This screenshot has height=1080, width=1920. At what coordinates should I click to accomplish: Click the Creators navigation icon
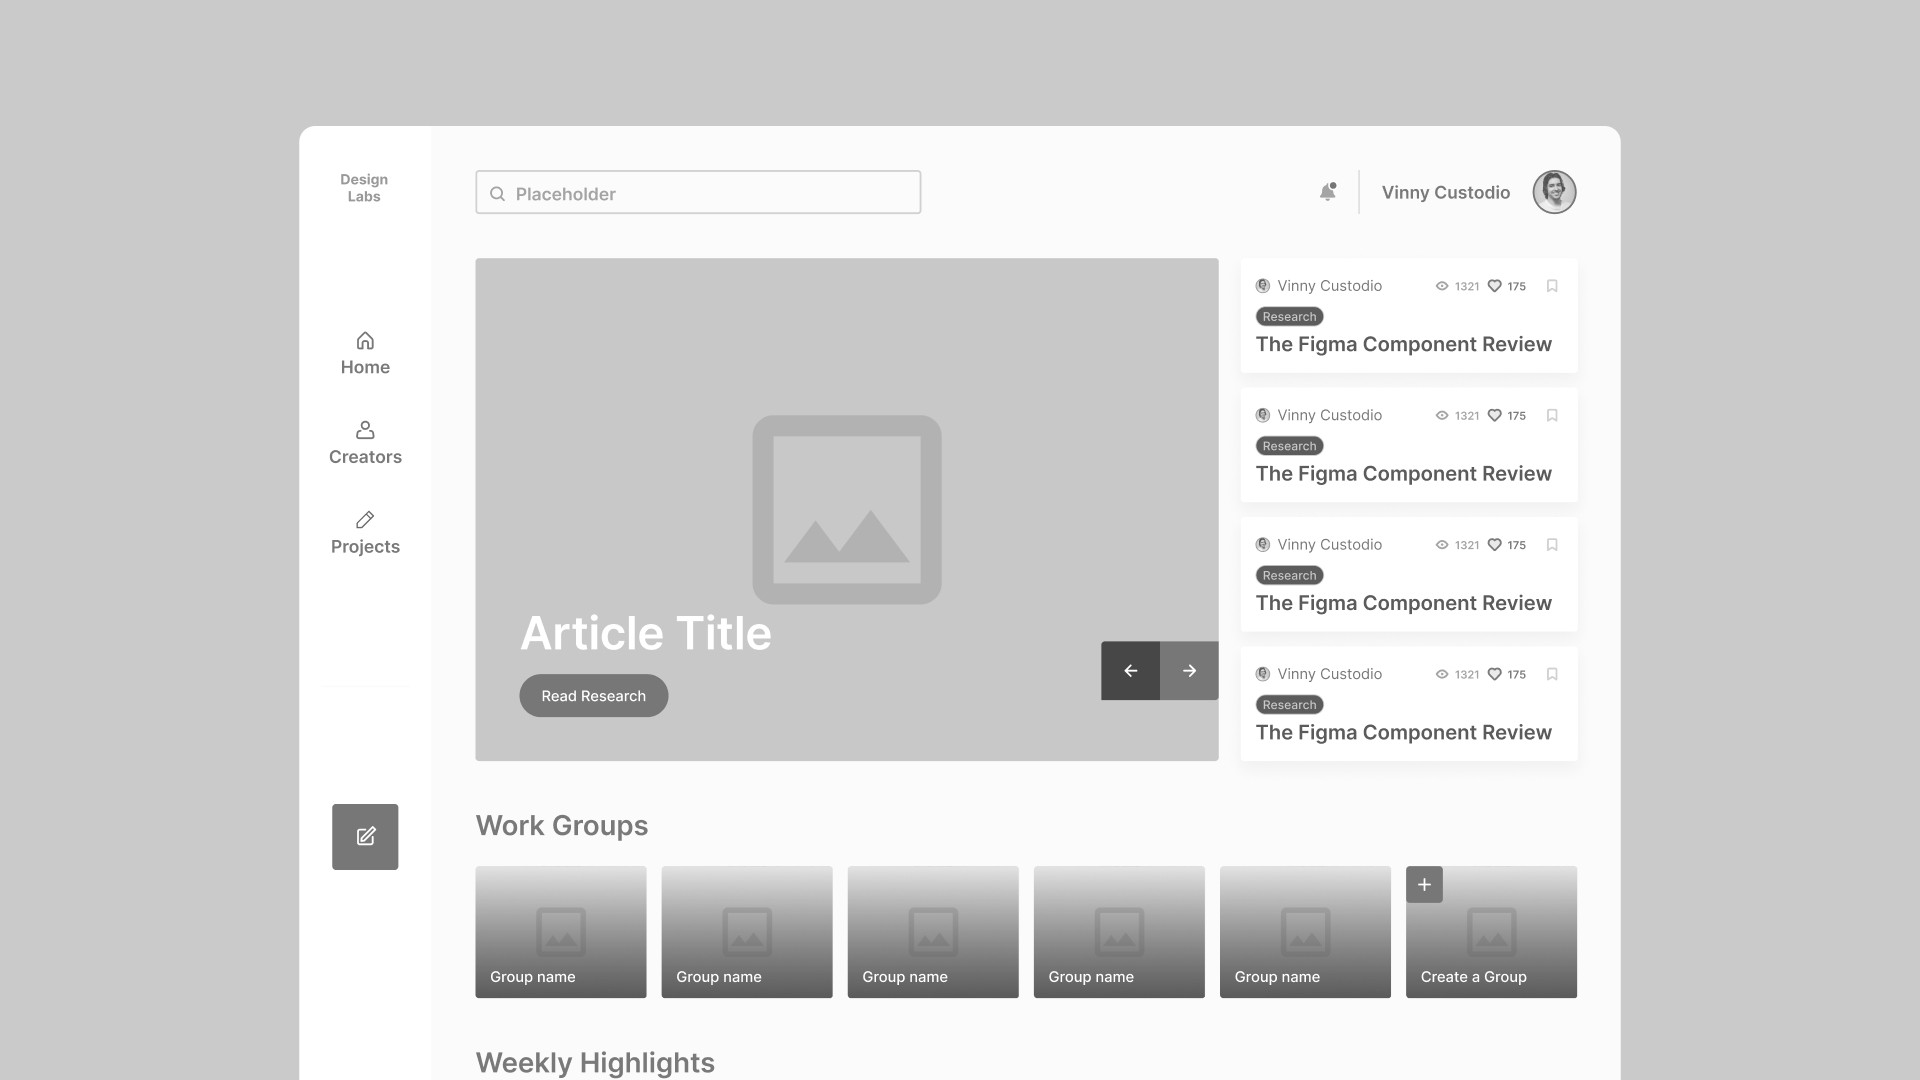pyautogui.click(x=365, y=430)
